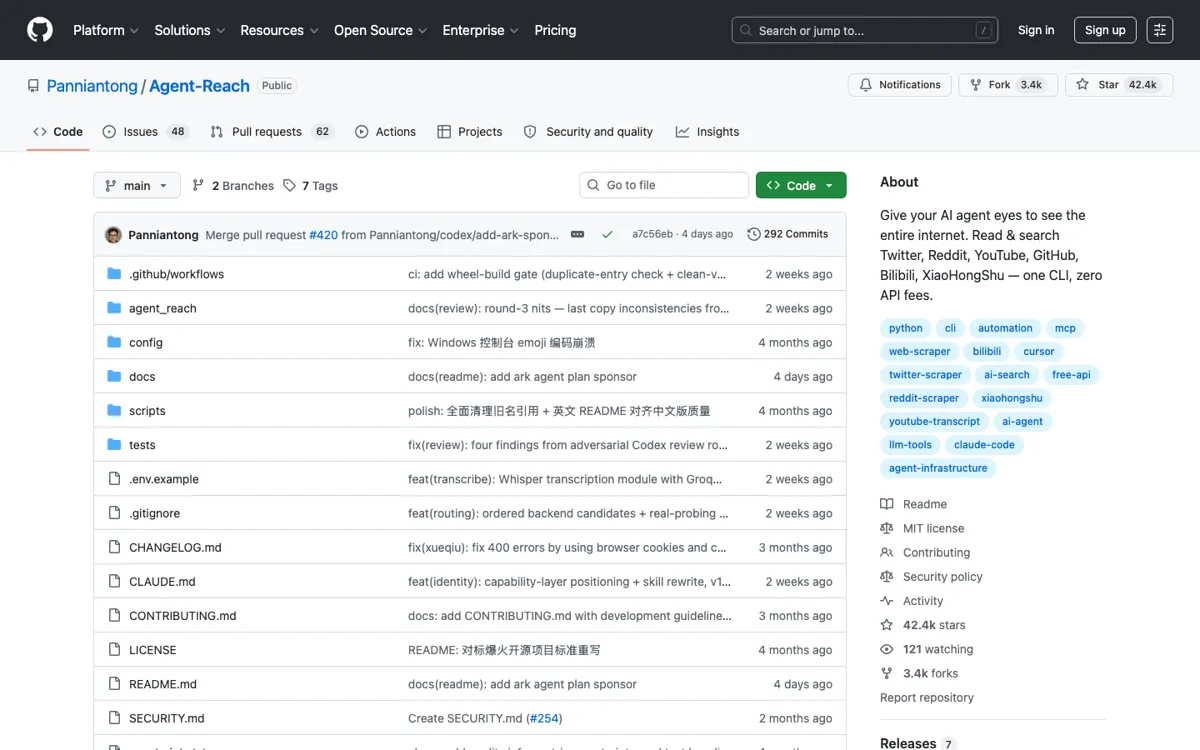Click the docs folder icon
Screen dimensions: 1200x750
coord(114,377)
